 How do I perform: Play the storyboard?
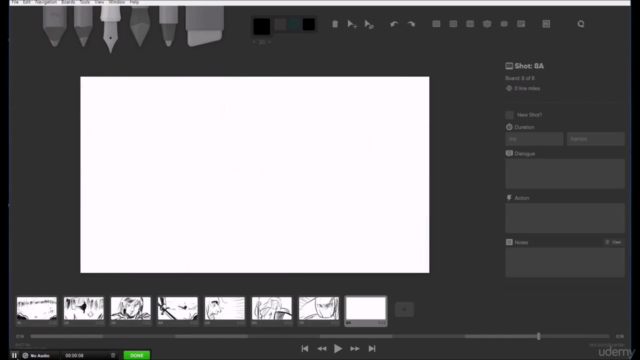pyautogui.click(x=338, y=349)
